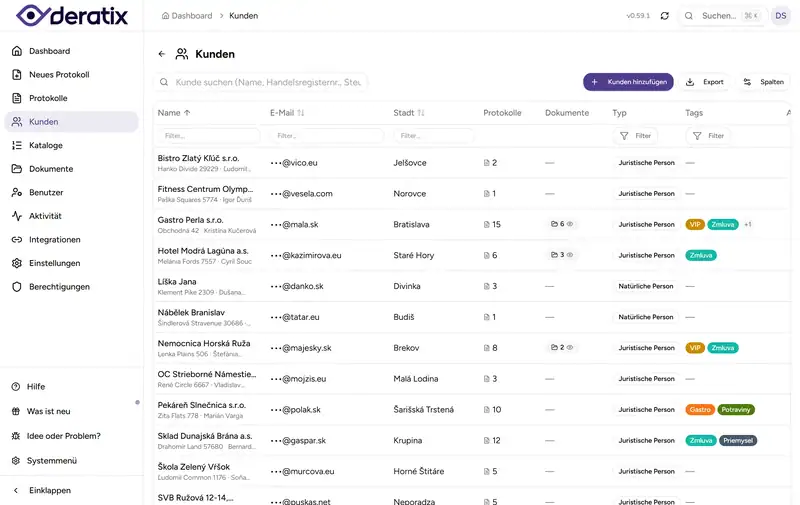Viewport: 800px width, 505px height.
Task: Click the Idee oder Problem bug icon
Action: tap(16, 436)
